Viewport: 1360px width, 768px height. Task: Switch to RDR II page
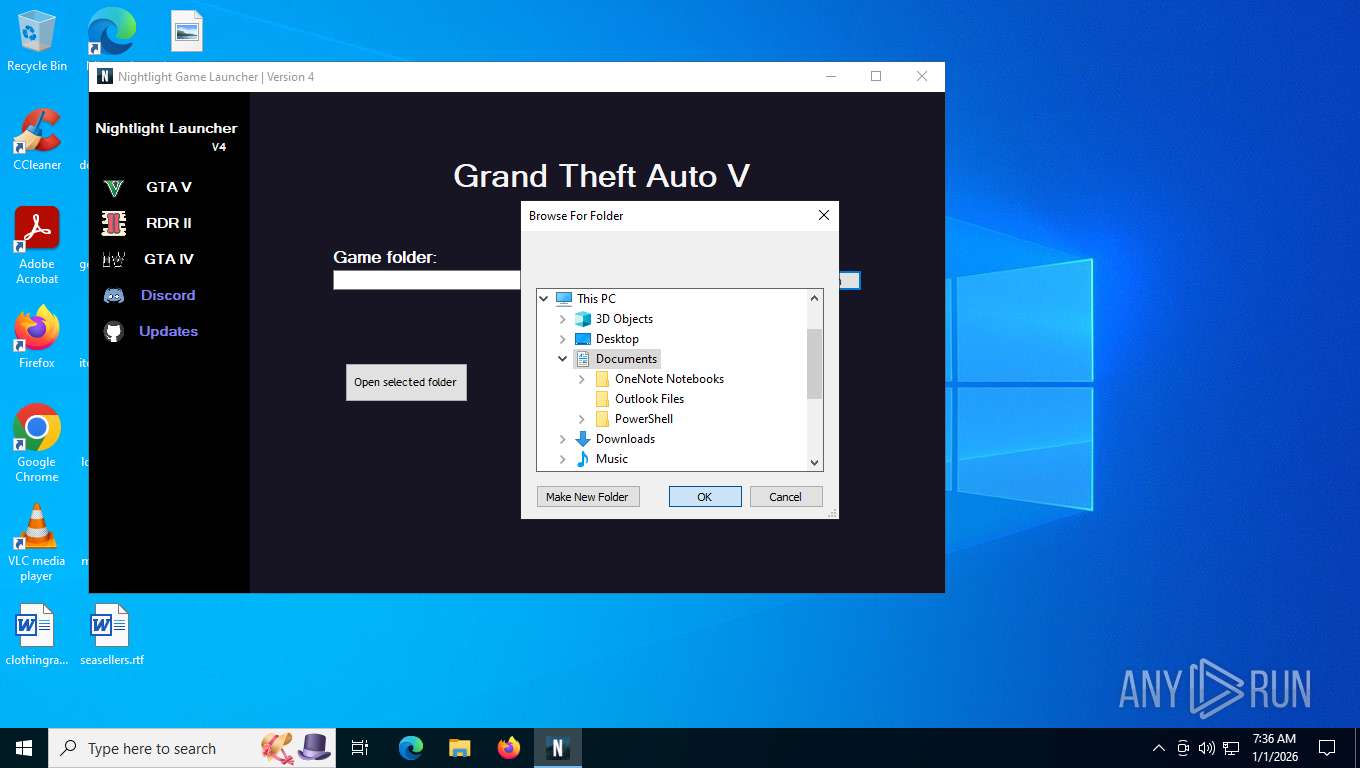pyautogui.click(x=168, y=223)
